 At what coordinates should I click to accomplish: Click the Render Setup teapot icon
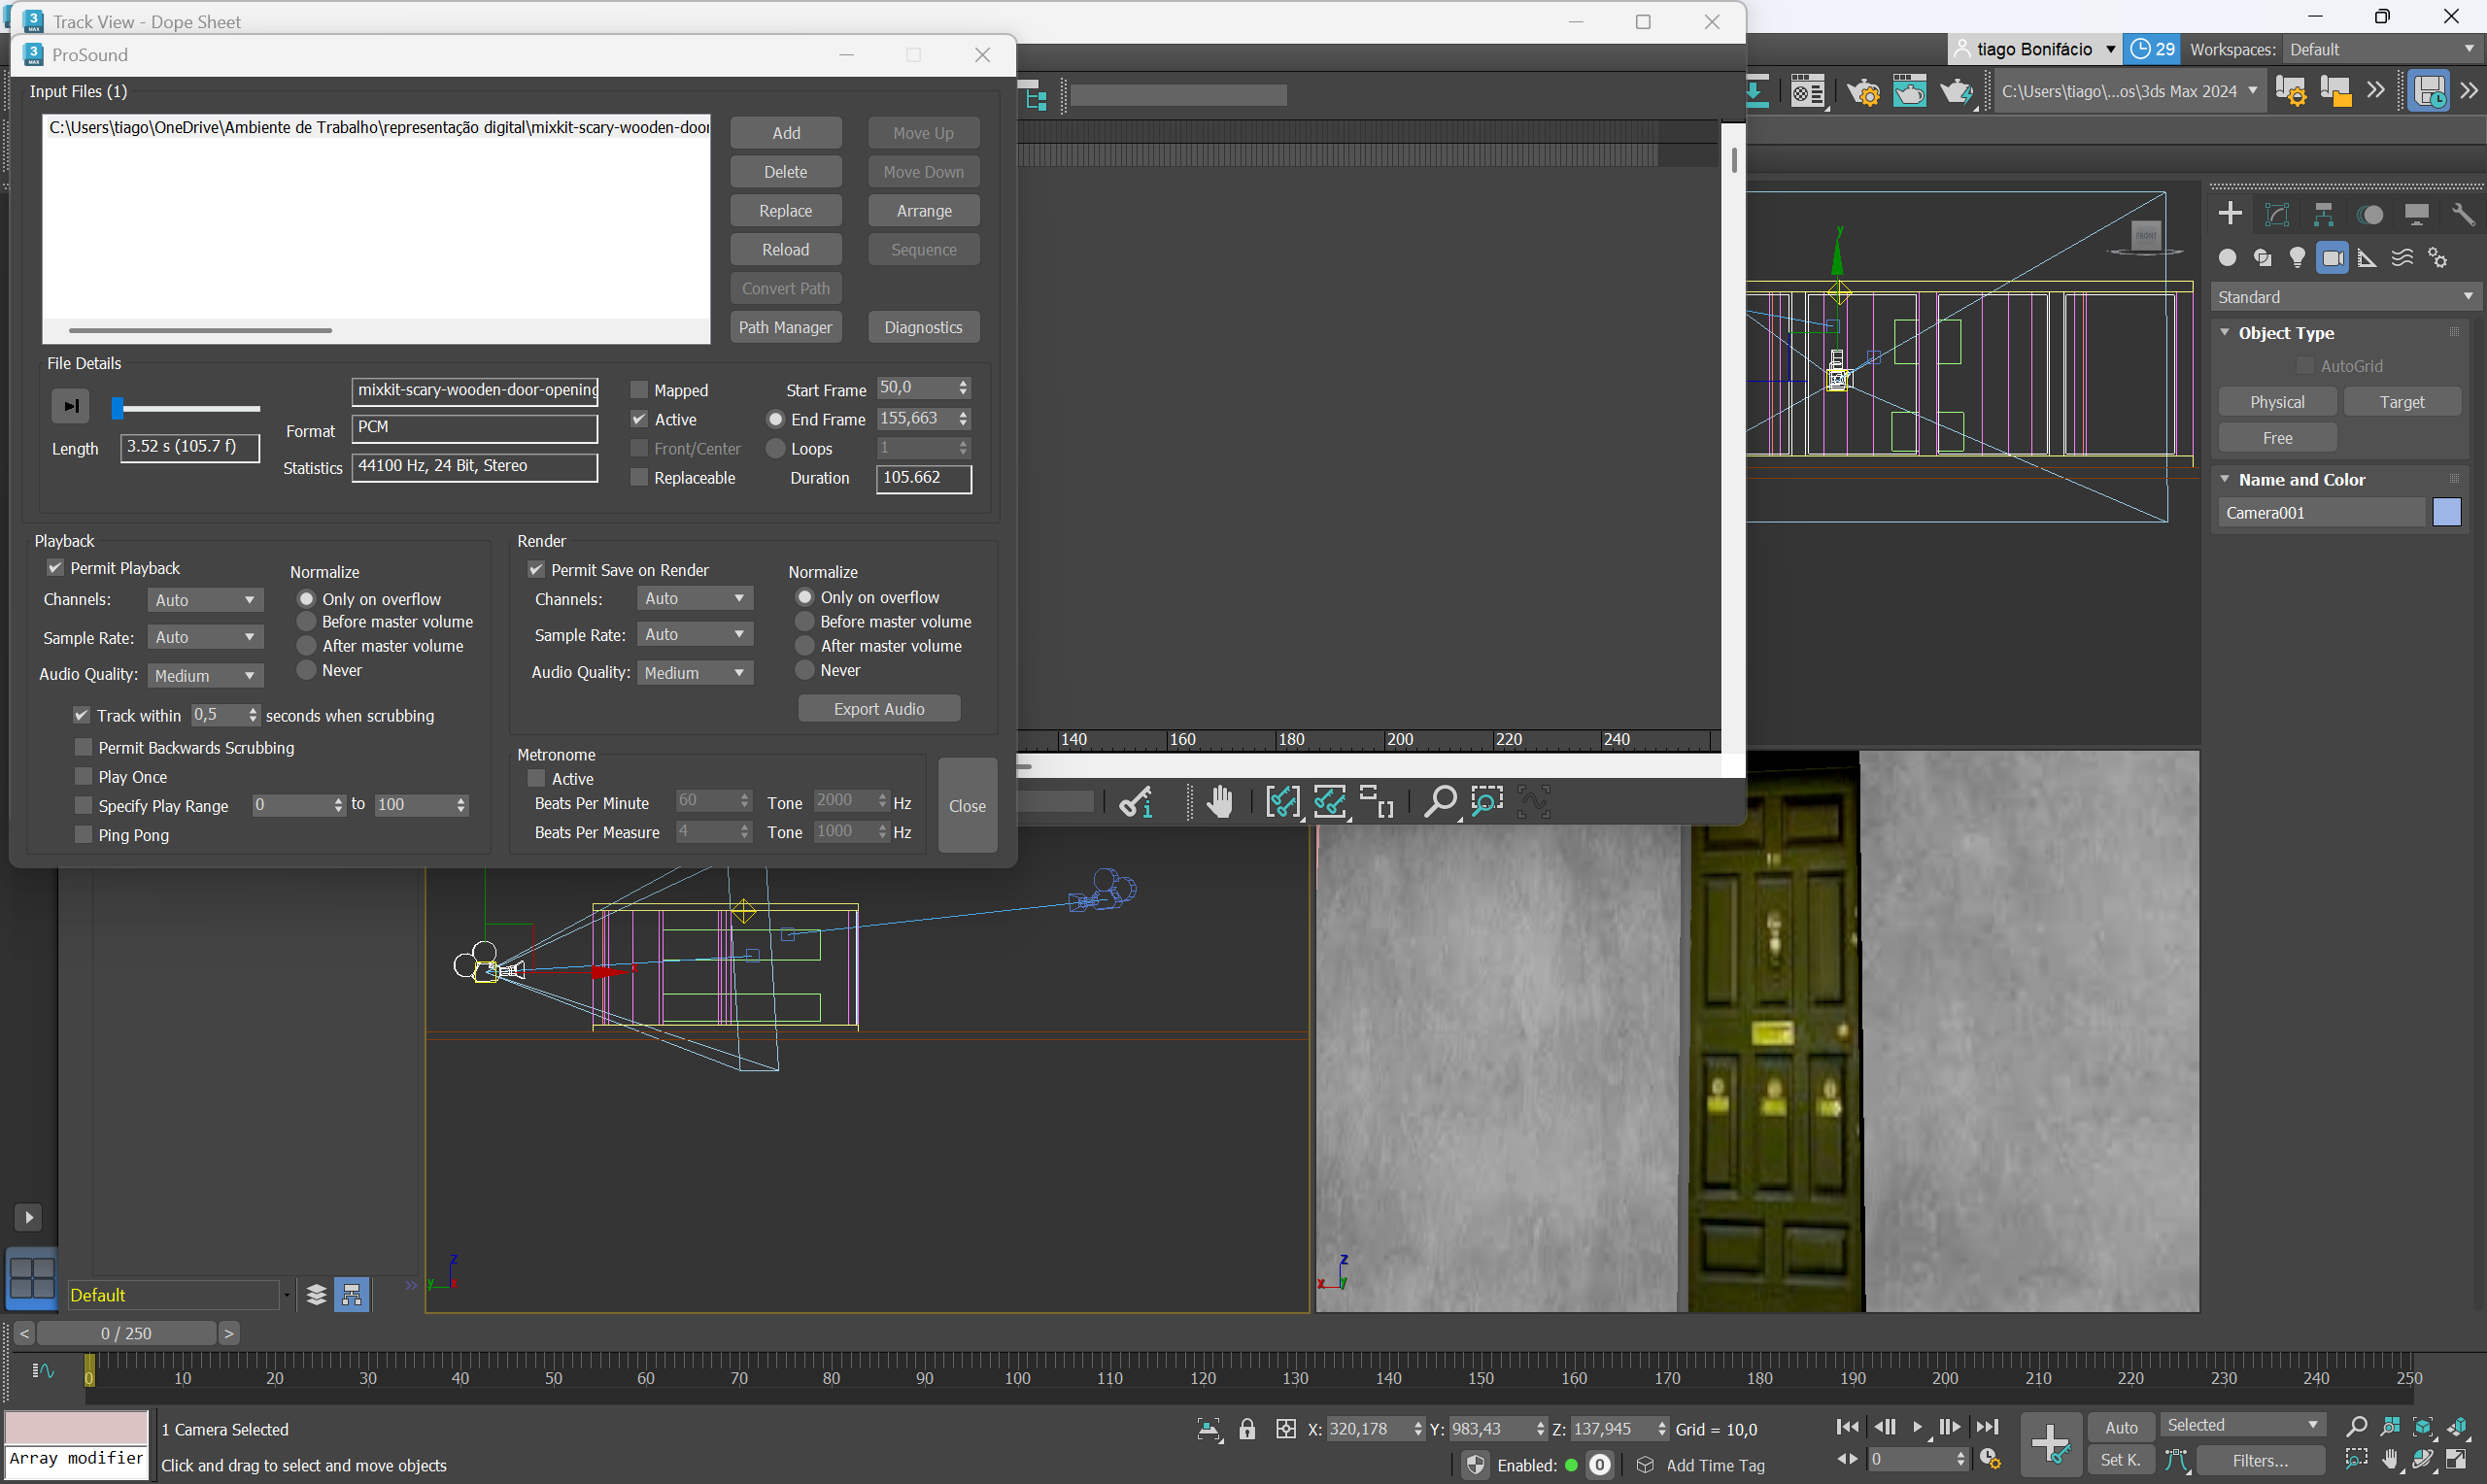[1863, 92]
